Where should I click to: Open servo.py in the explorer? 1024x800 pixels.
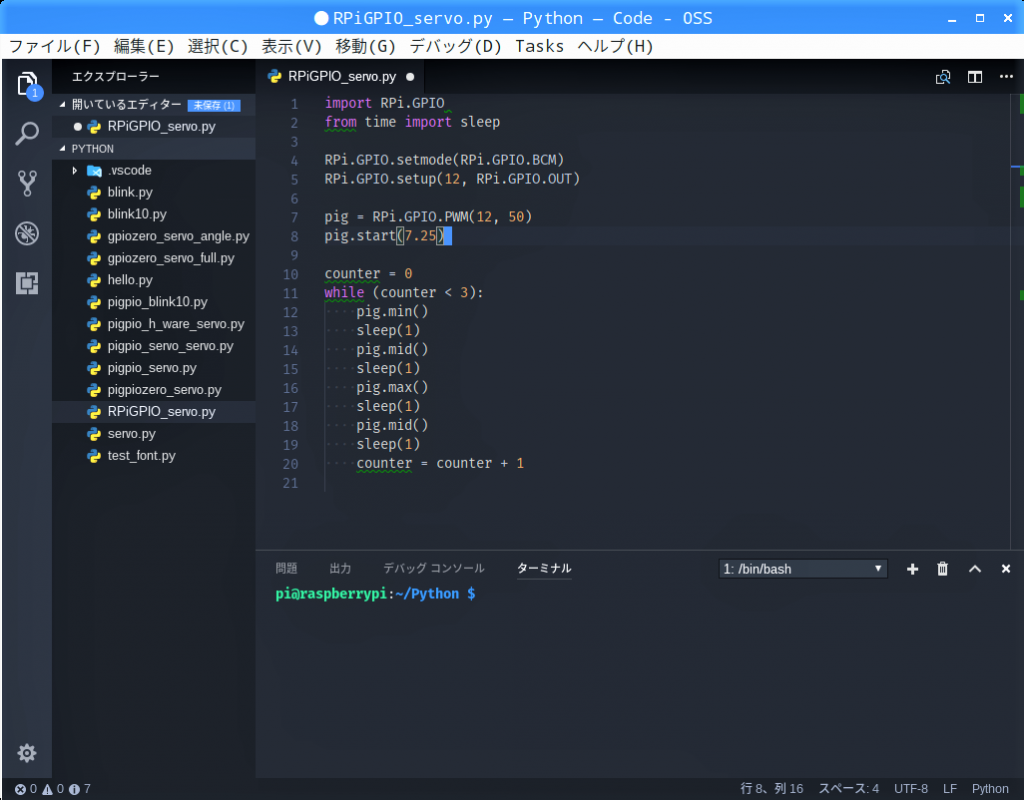click(153, 434)
